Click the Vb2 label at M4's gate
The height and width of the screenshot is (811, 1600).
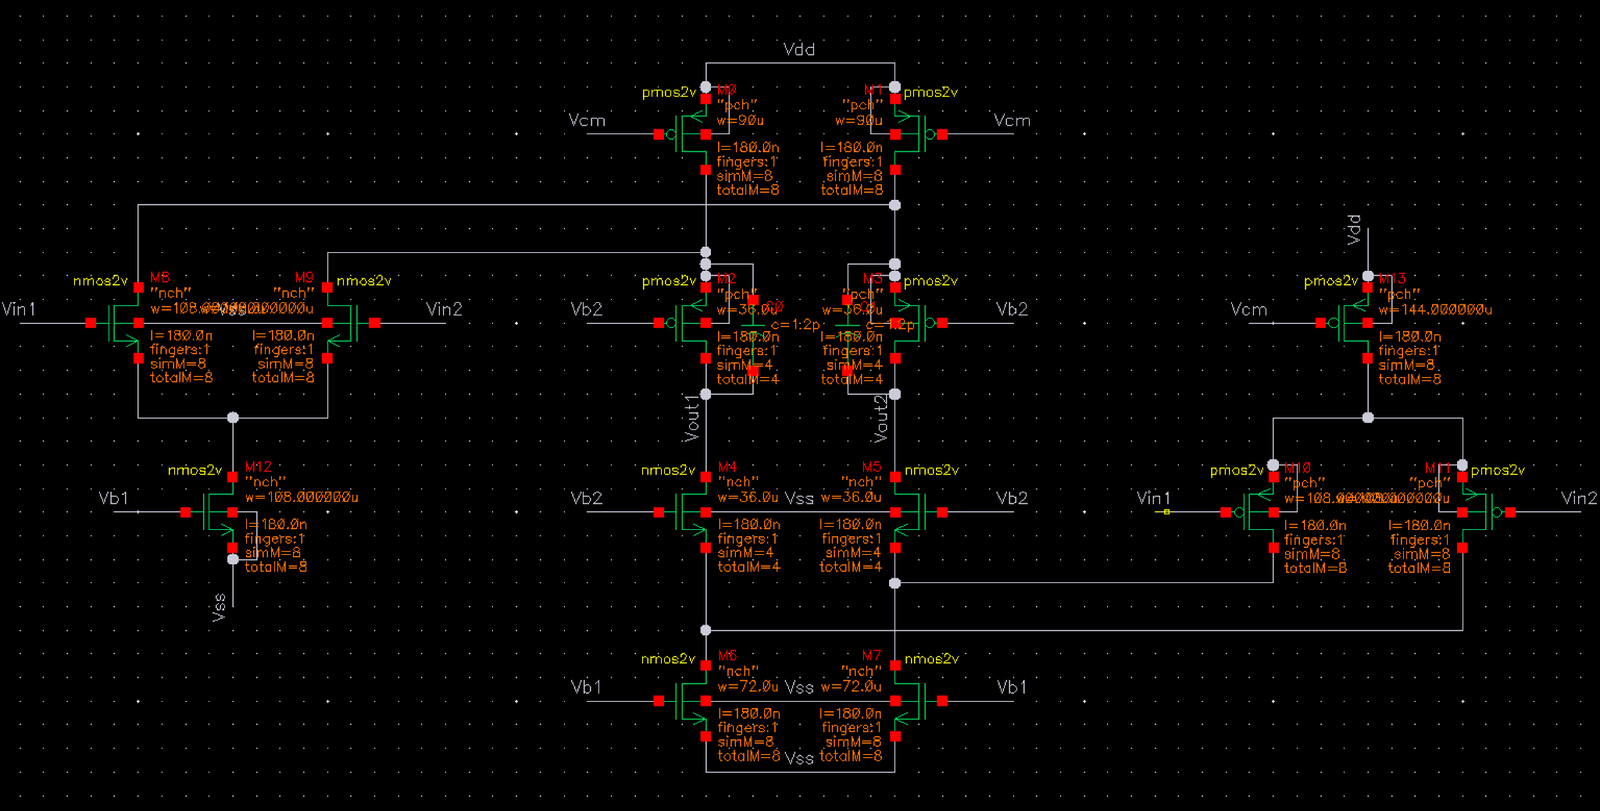point(587,498)
